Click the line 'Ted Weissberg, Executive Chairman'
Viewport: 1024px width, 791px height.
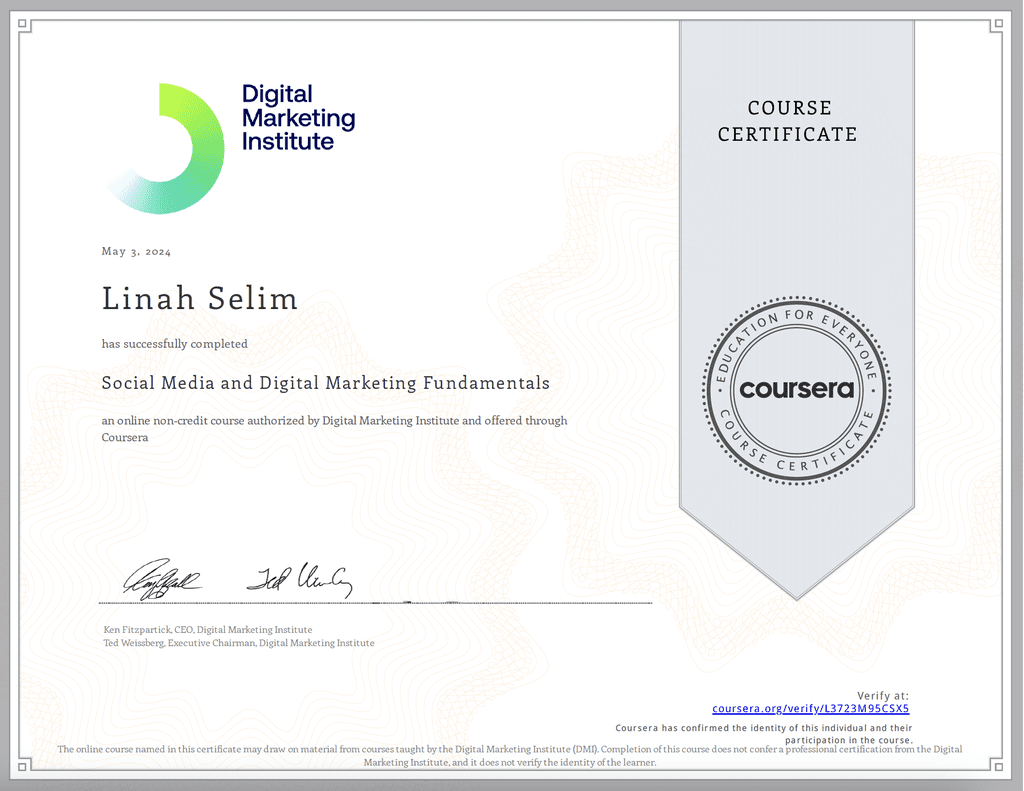pyautogui.click(x=180, y=643)
